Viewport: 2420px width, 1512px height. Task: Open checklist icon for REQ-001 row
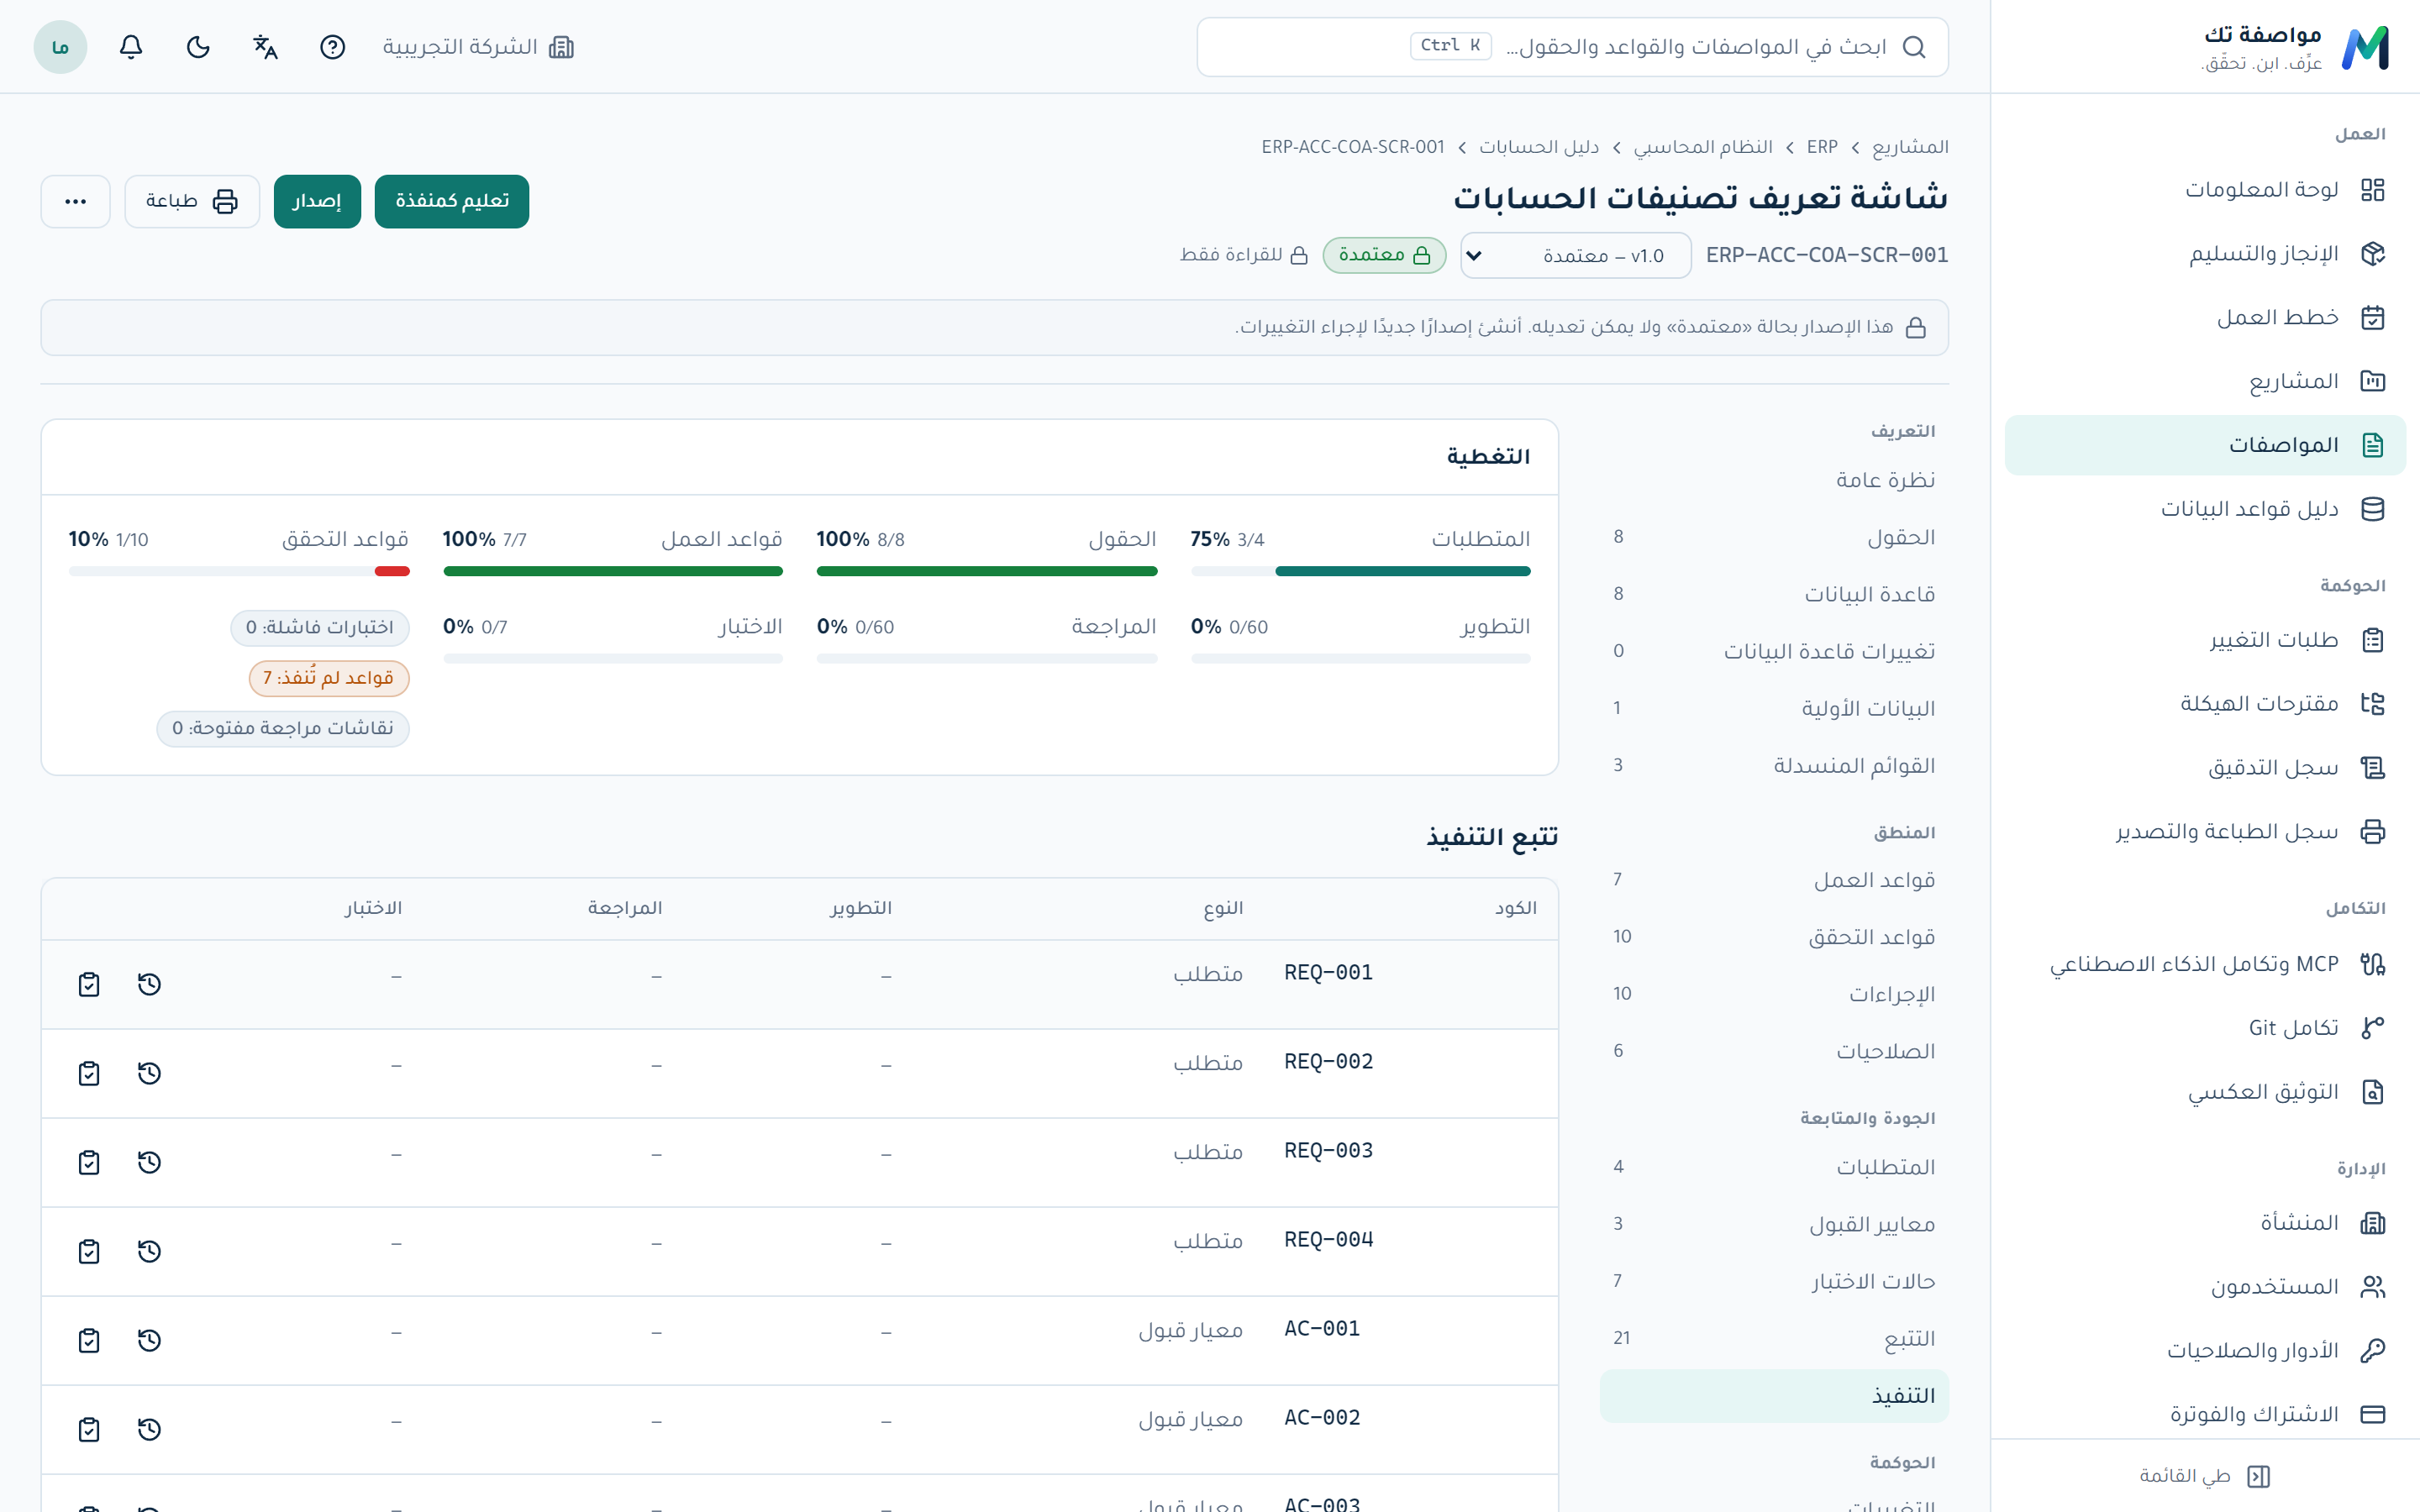pyautogui.click(x=89, y=984)
